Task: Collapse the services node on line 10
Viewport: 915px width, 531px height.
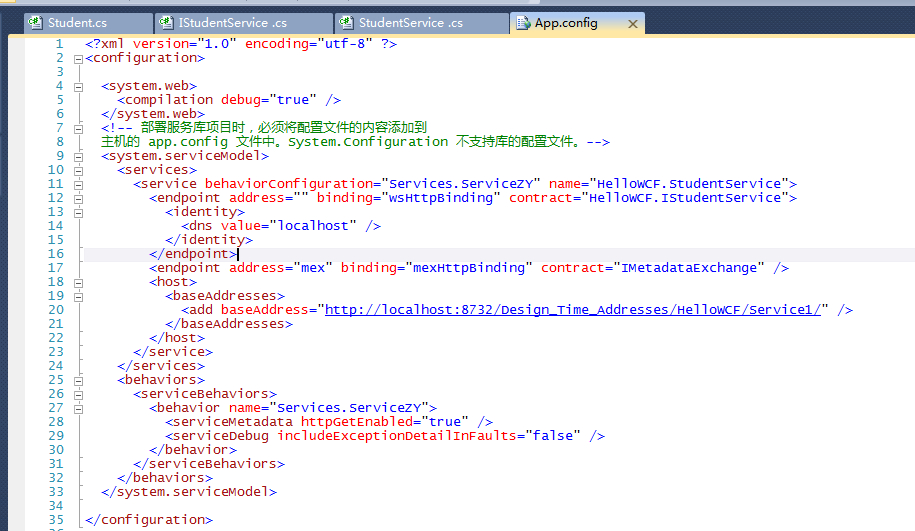Action: (78, 171)
